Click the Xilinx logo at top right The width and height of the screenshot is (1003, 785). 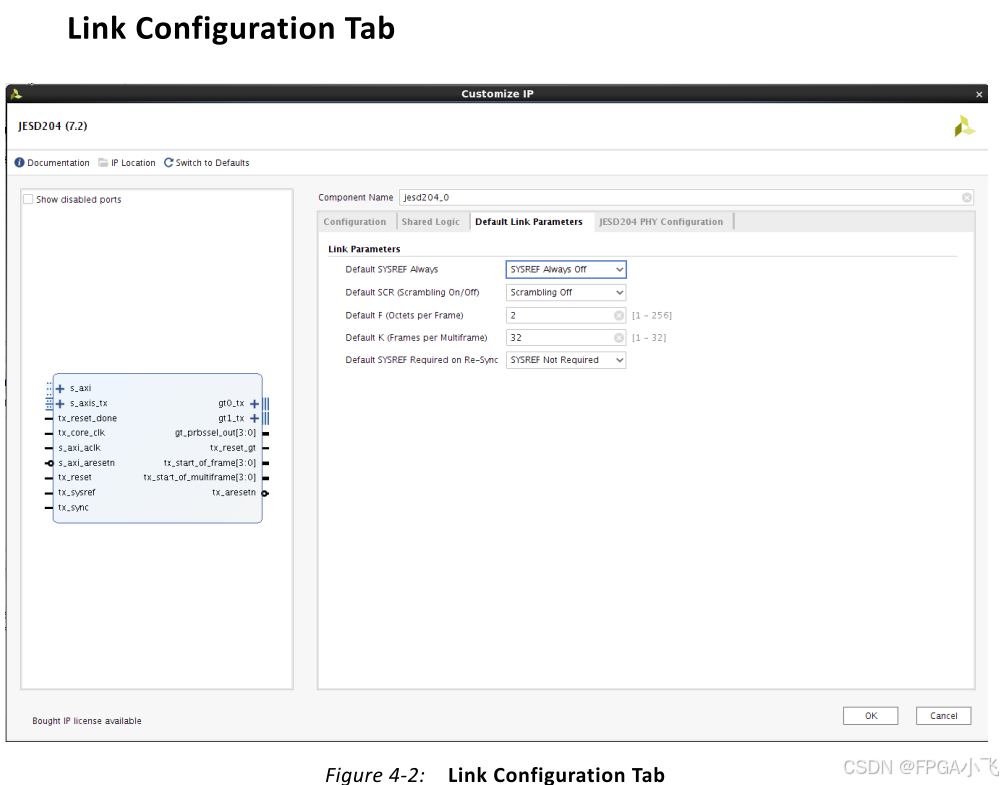(x=964, y=126)
